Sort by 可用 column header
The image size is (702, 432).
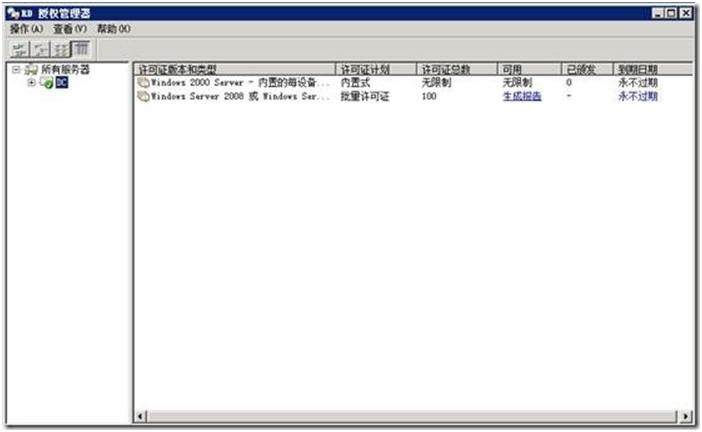(x=530, y=69)
